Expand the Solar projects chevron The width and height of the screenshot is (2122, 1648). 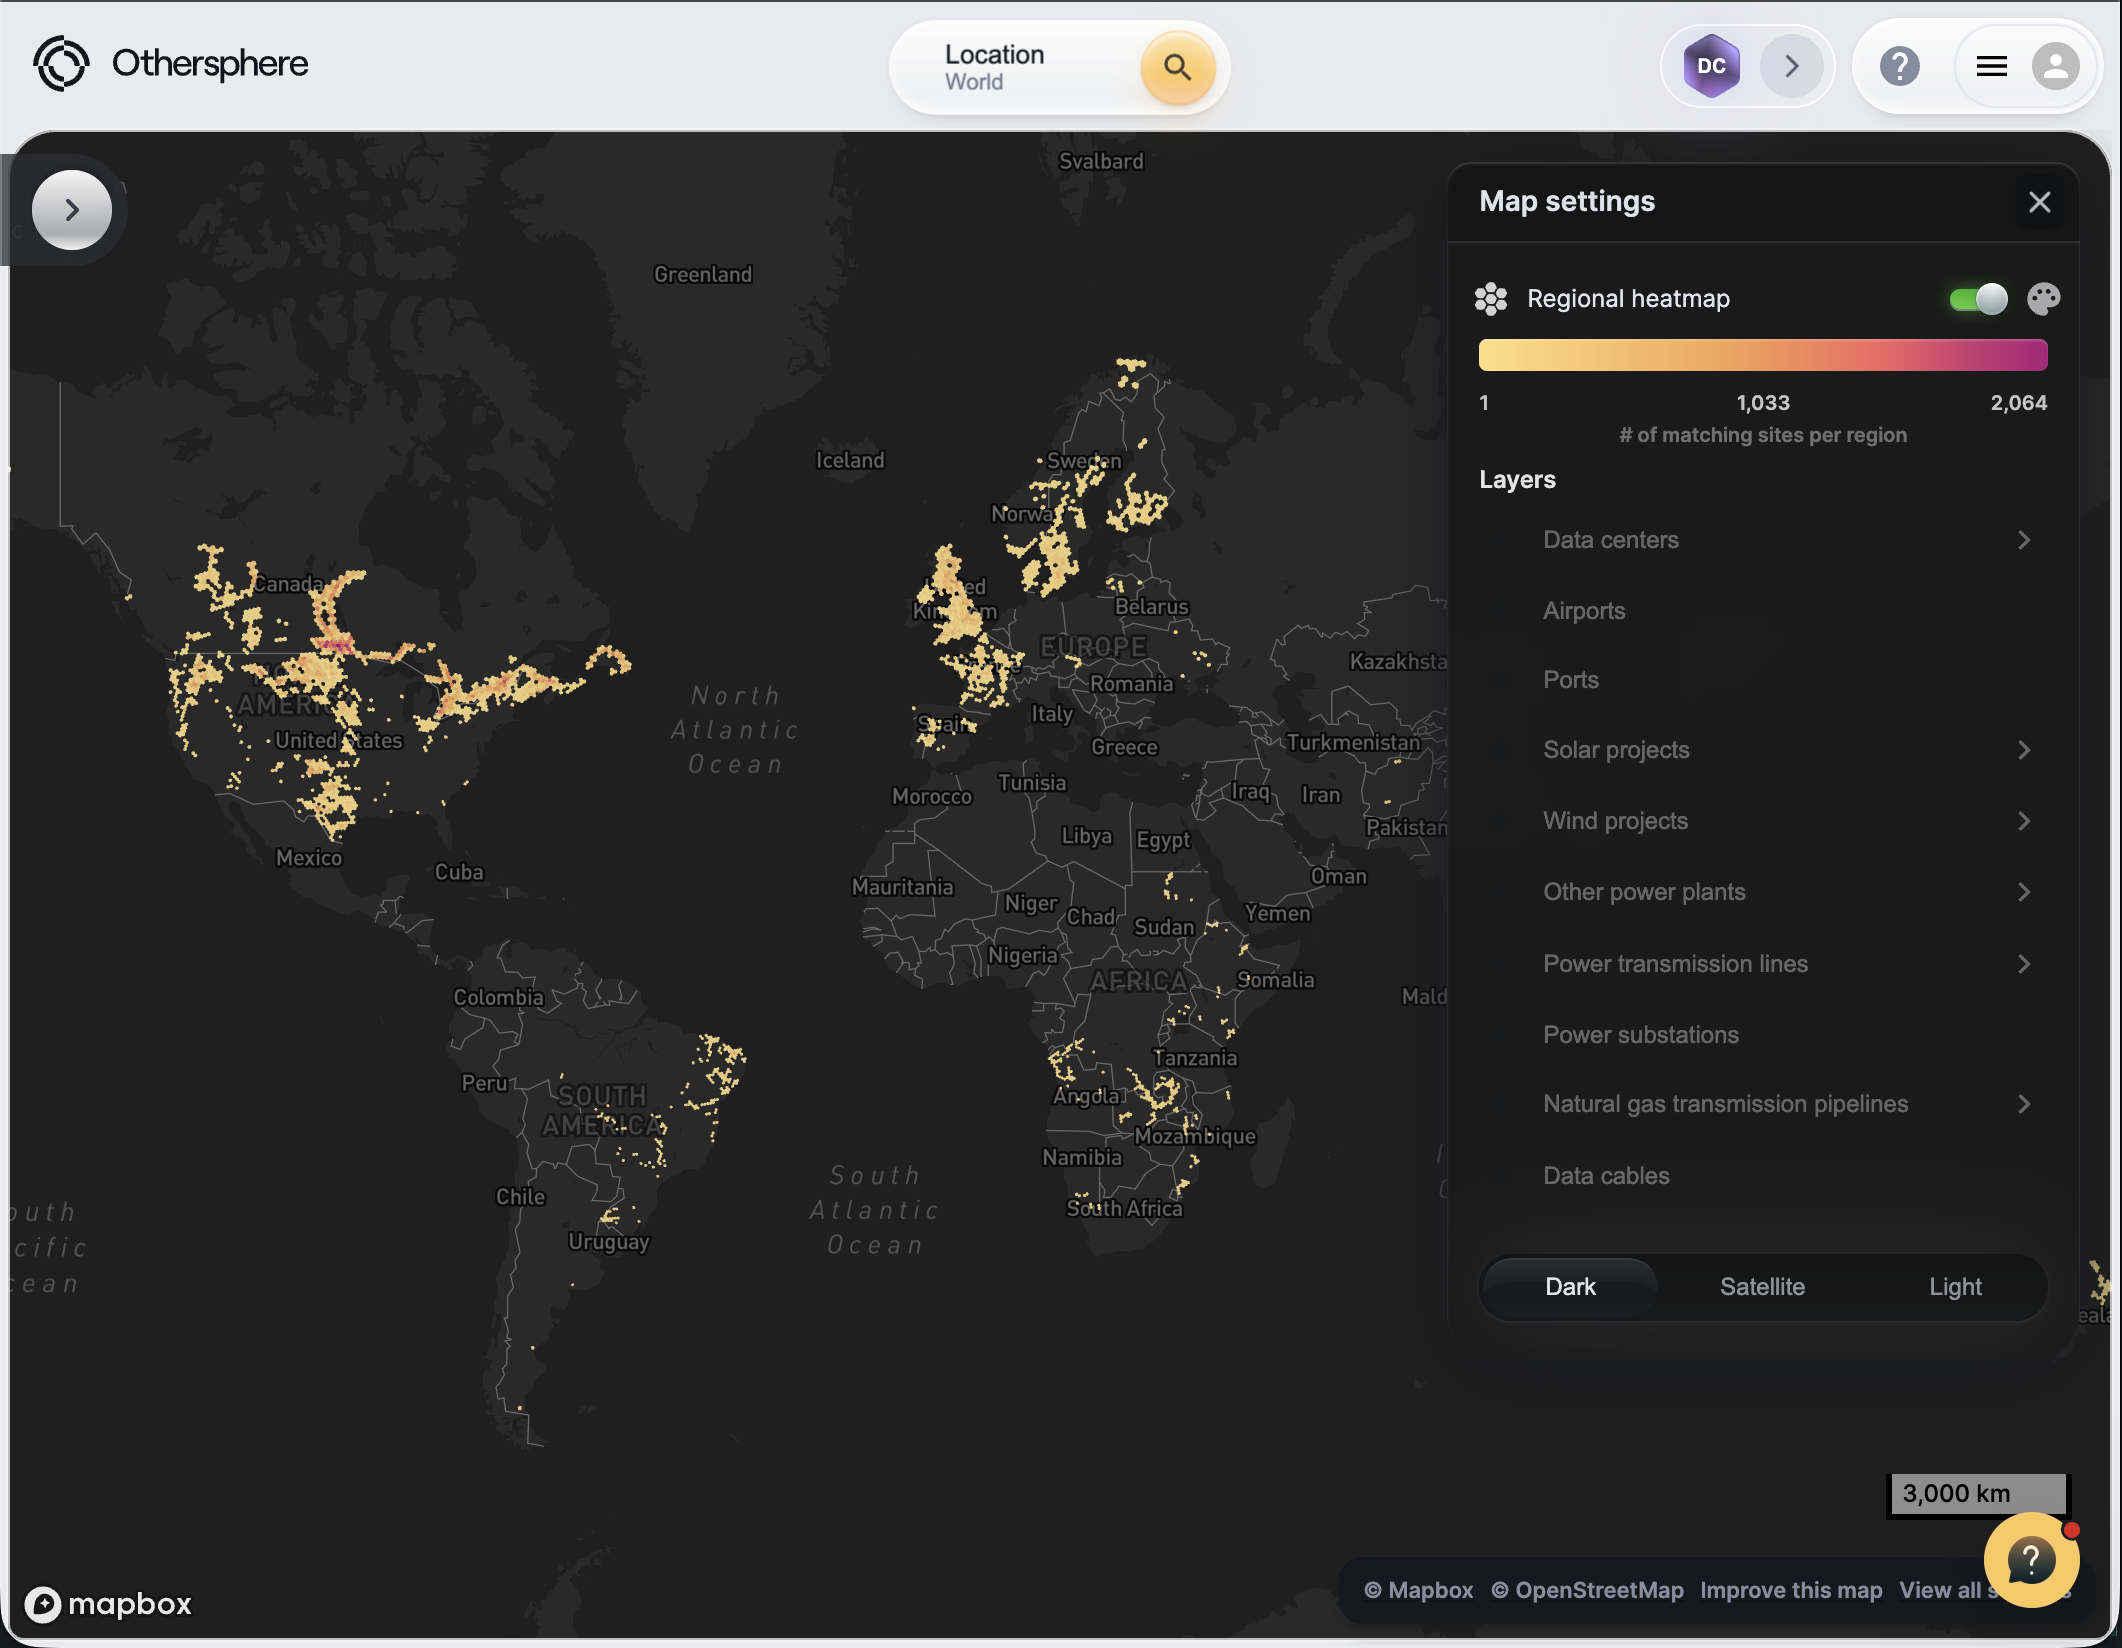coord(2024,750)
